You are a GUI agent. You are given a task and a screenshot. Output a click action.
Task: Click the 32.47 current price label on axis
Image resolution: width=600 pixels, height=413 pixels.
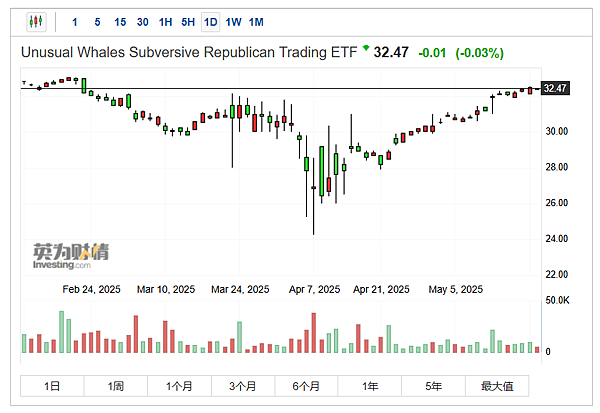[x=555, y=88]
